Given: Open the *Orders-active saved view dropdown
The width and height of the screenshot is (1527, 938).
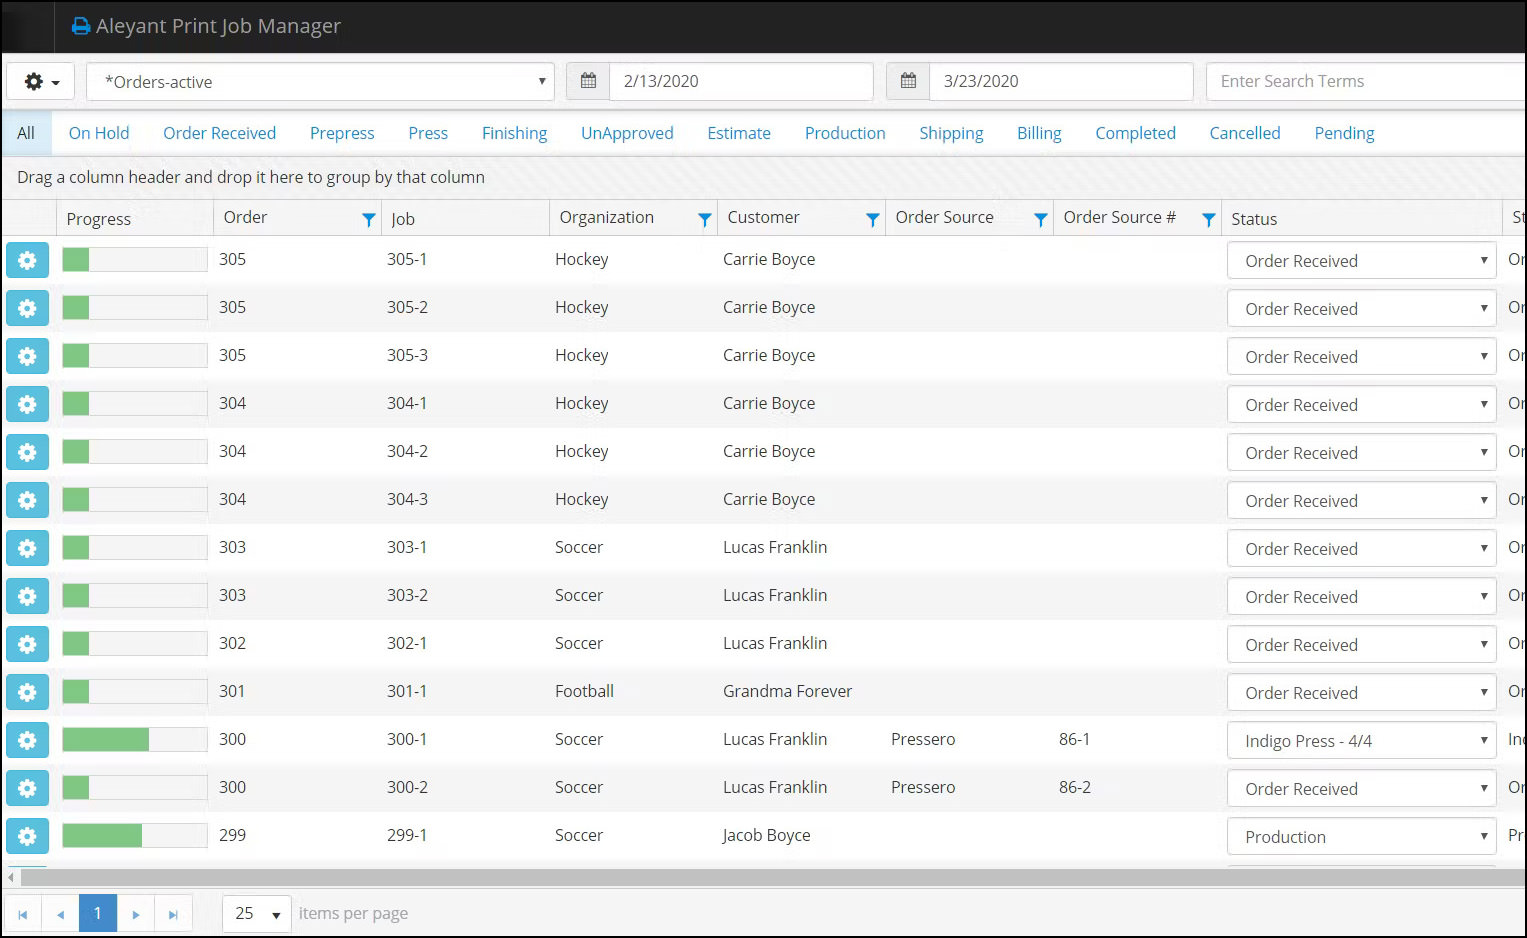Looking at the screenshot, I should (x=320, y=81).
